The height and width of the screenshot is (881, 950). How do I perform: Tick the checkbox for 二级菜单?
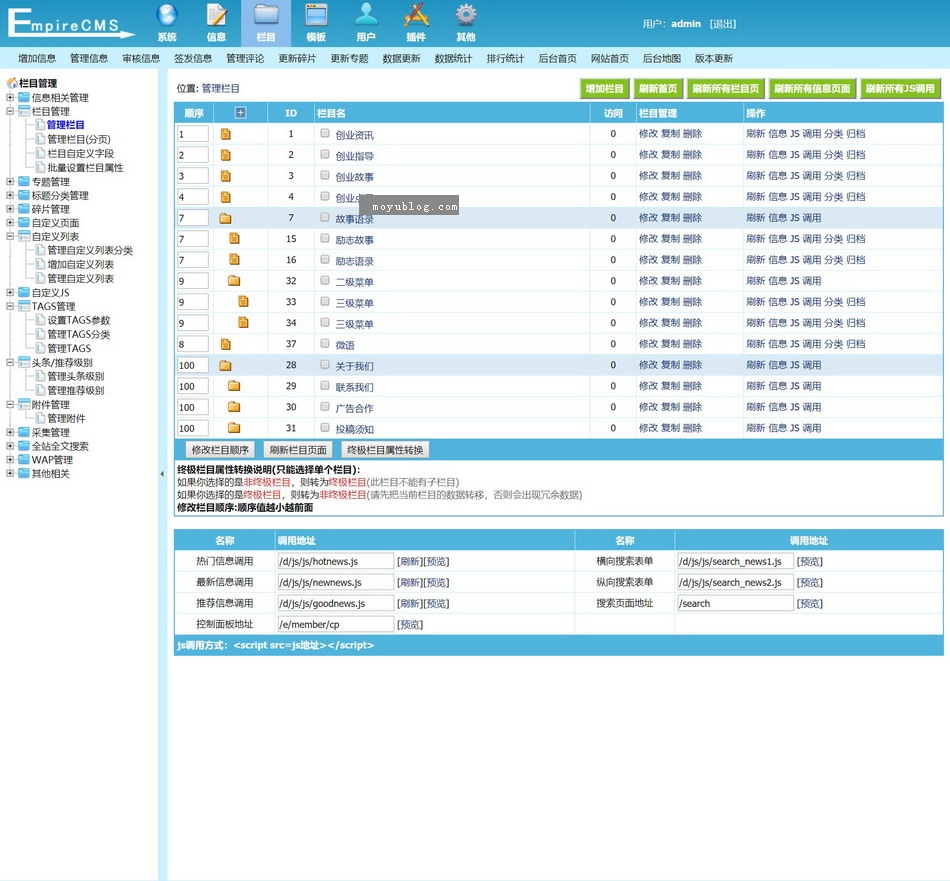click(x=325, y=281)
